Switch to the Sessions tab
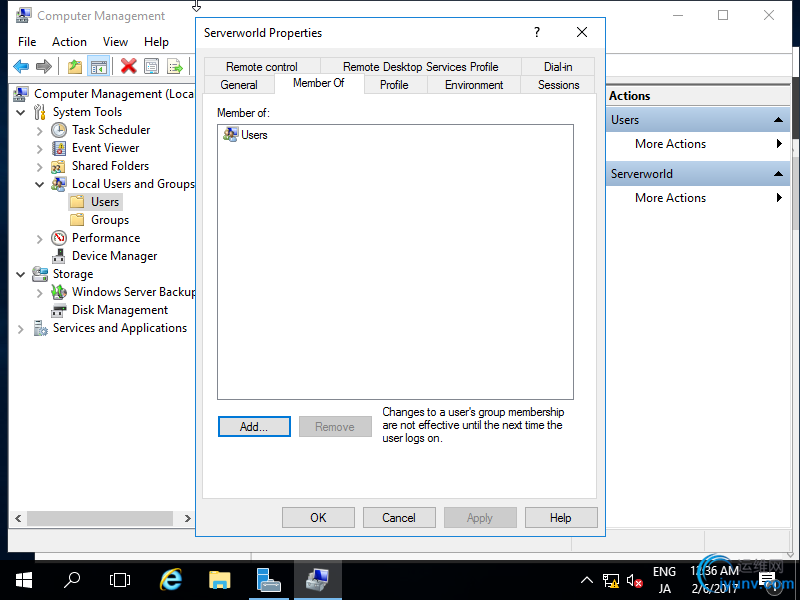 [558, 85]
